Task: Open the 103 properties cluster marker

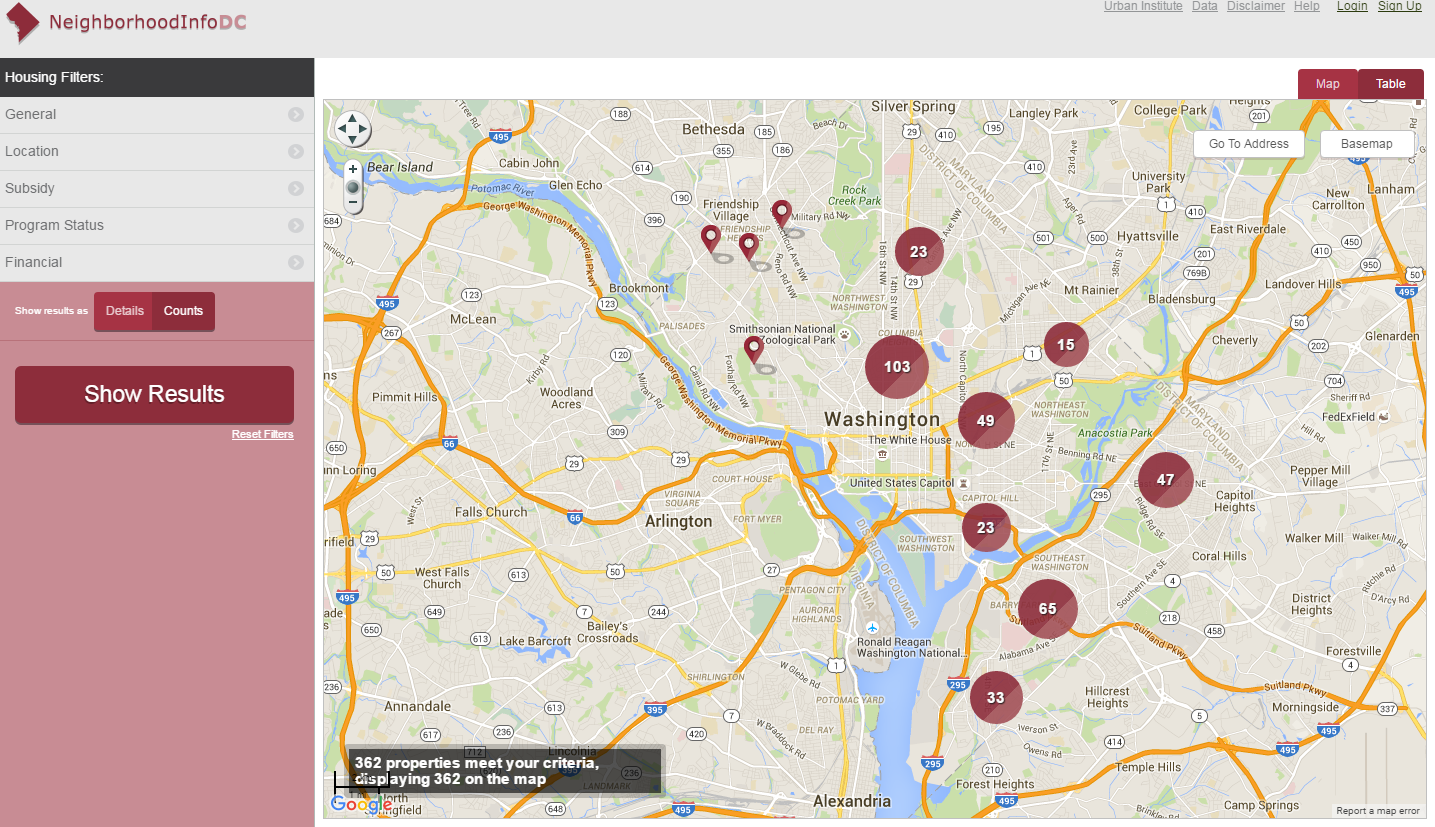Action: [897, 367]
